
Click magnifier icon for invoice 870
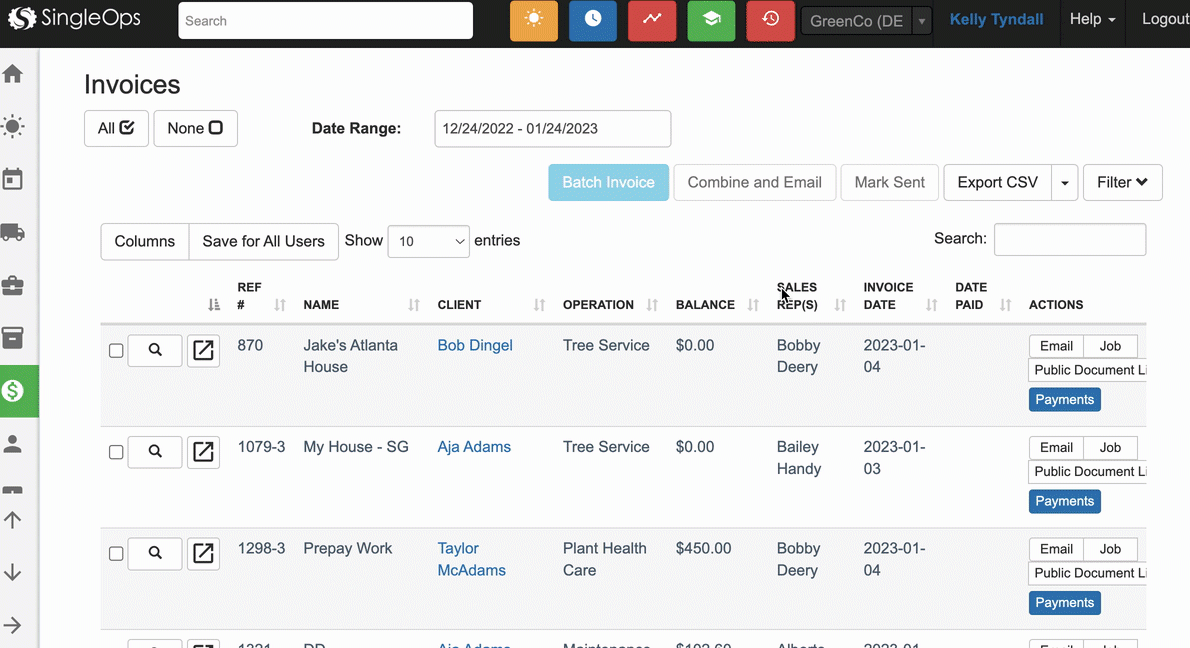[x=155, y=350]
